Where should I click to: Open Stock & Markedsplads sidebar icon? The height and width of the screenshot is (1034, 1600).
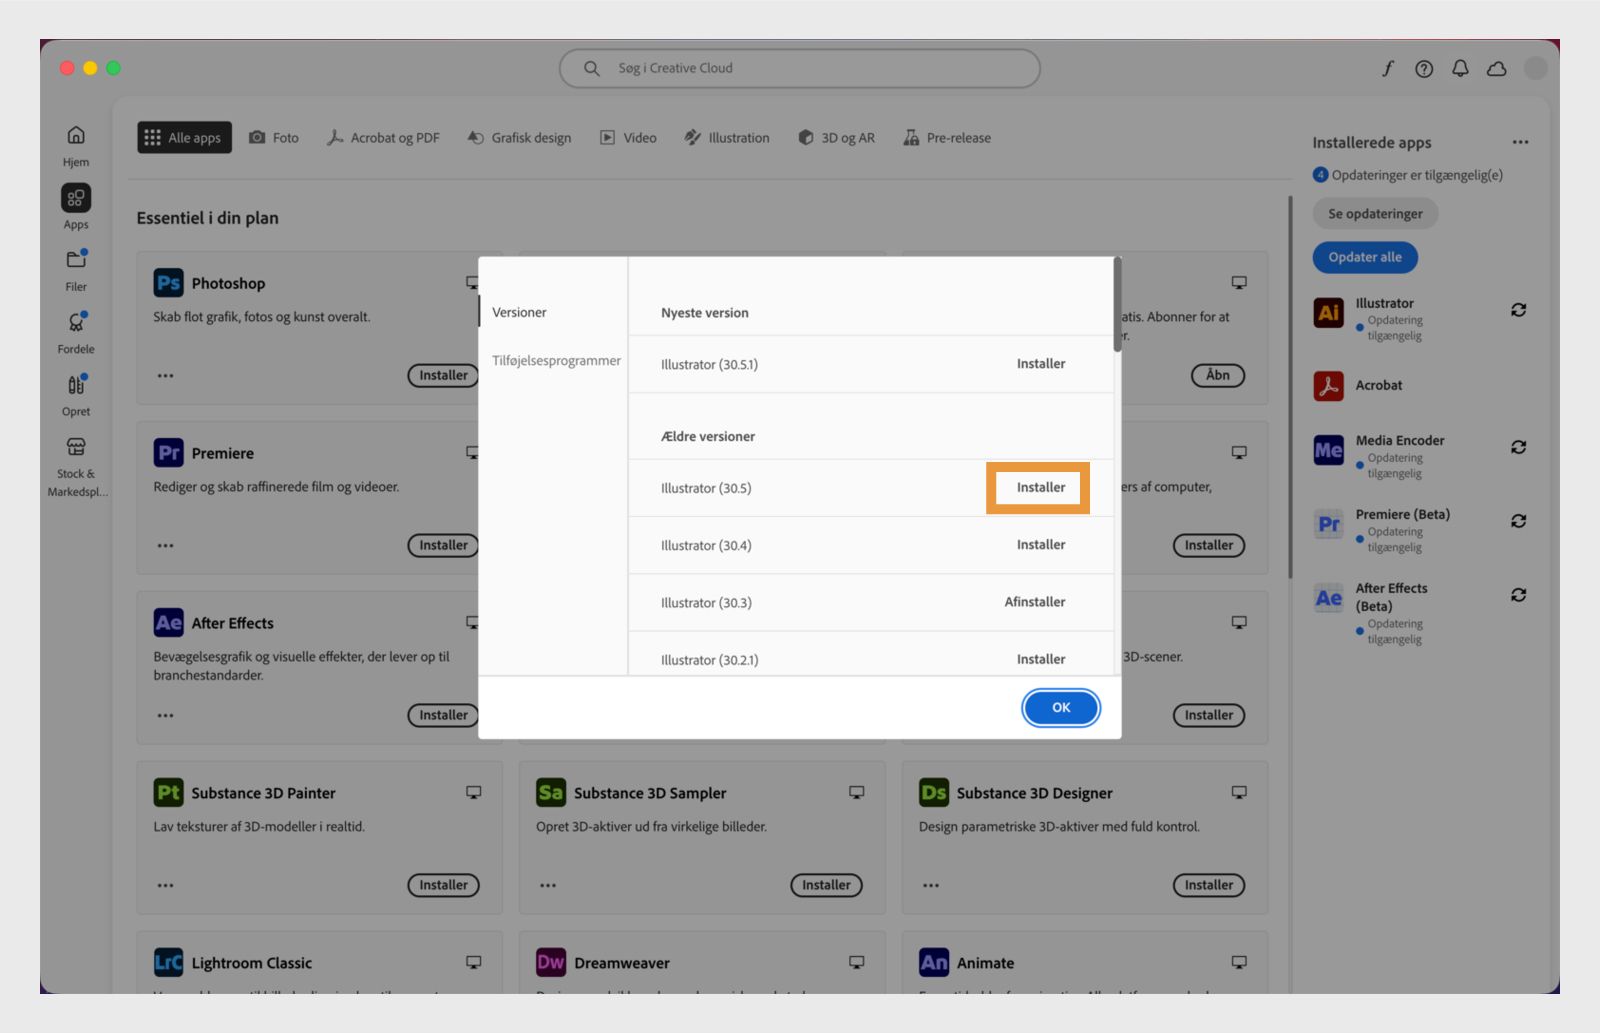(76, 446)
